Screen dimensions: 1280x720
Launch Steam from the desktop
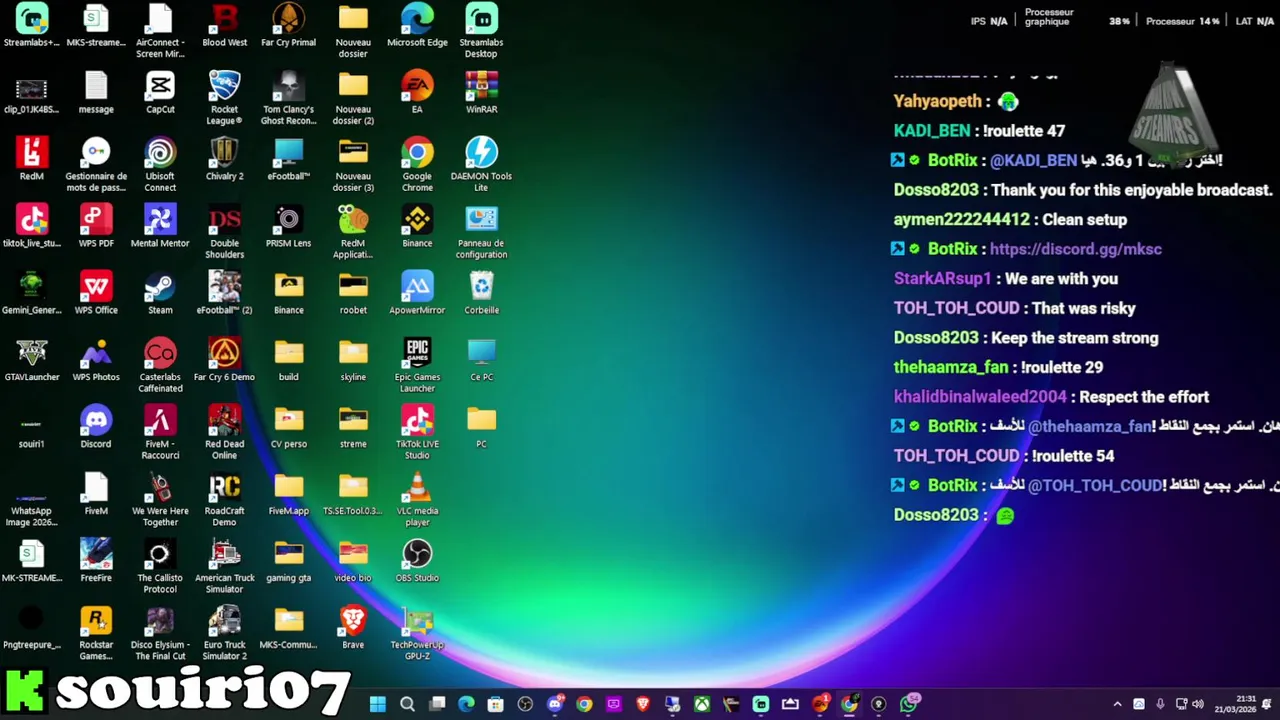(160, 293)
